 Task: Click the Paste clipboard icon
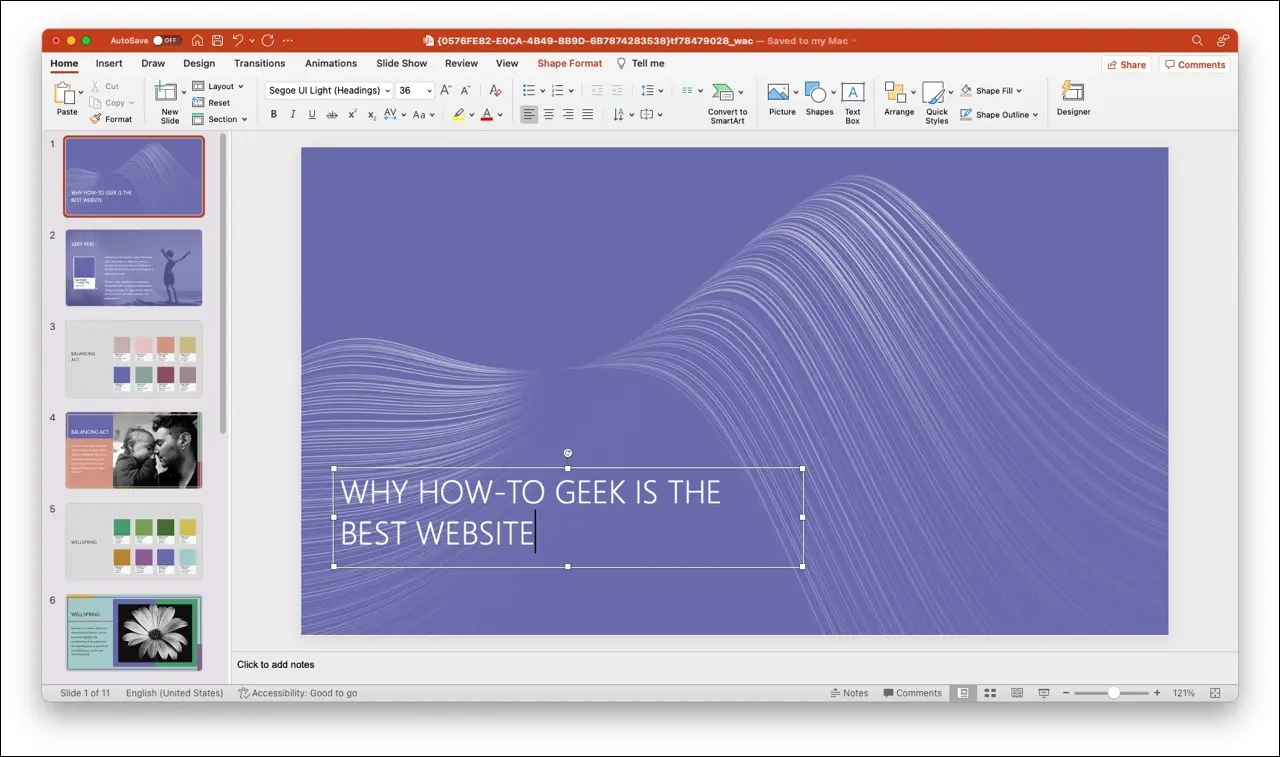66,94
